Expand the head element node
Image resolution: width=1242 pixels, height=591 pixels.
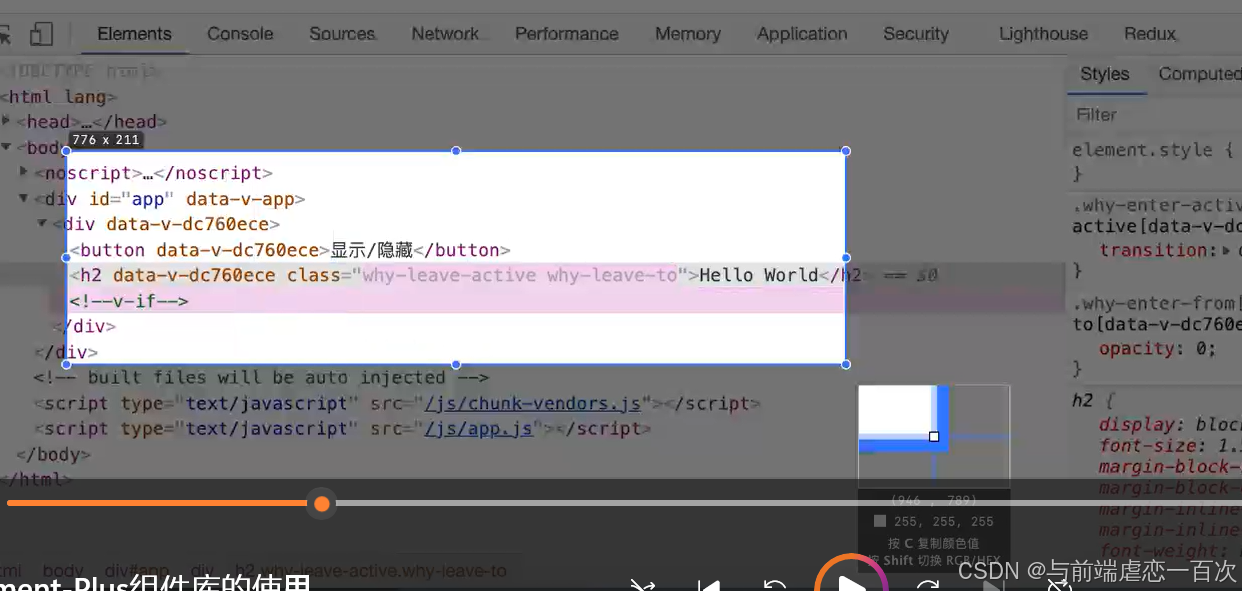pyautogui.click(x=7, y=121)
